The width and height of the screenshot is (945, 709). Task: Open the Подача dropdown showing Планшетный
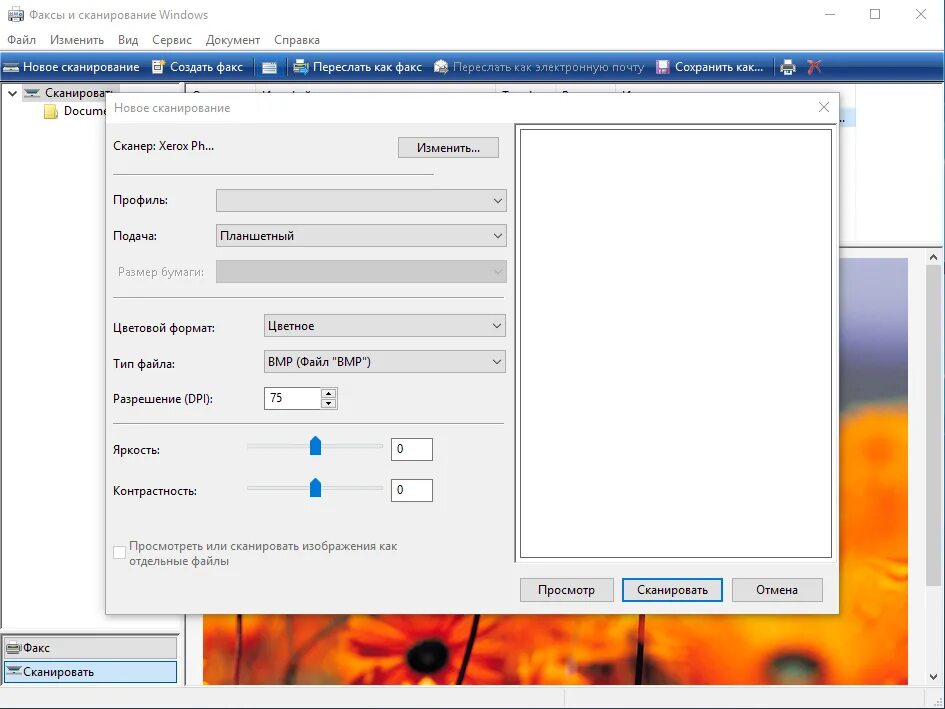pyautogui.click(x=361, y=236)
